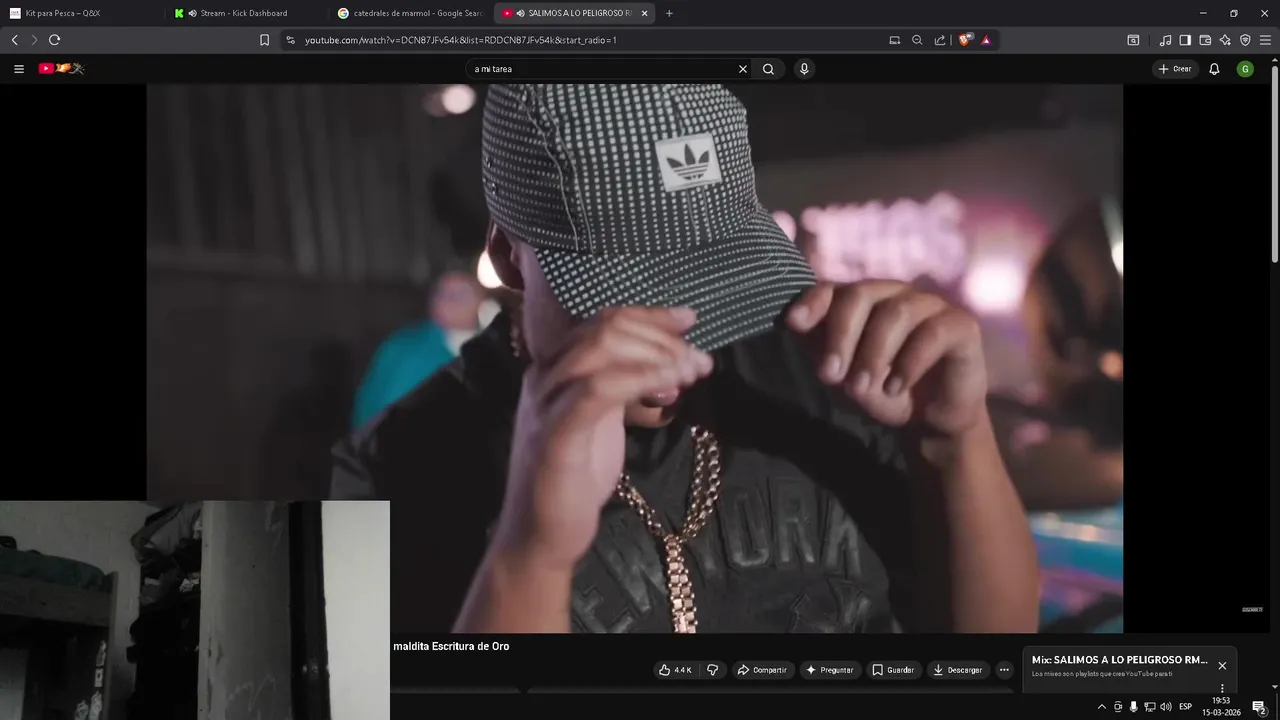Open the tab search icon in toolbar
Viewport: 1280px width, 720px height.
(1133, 40)
